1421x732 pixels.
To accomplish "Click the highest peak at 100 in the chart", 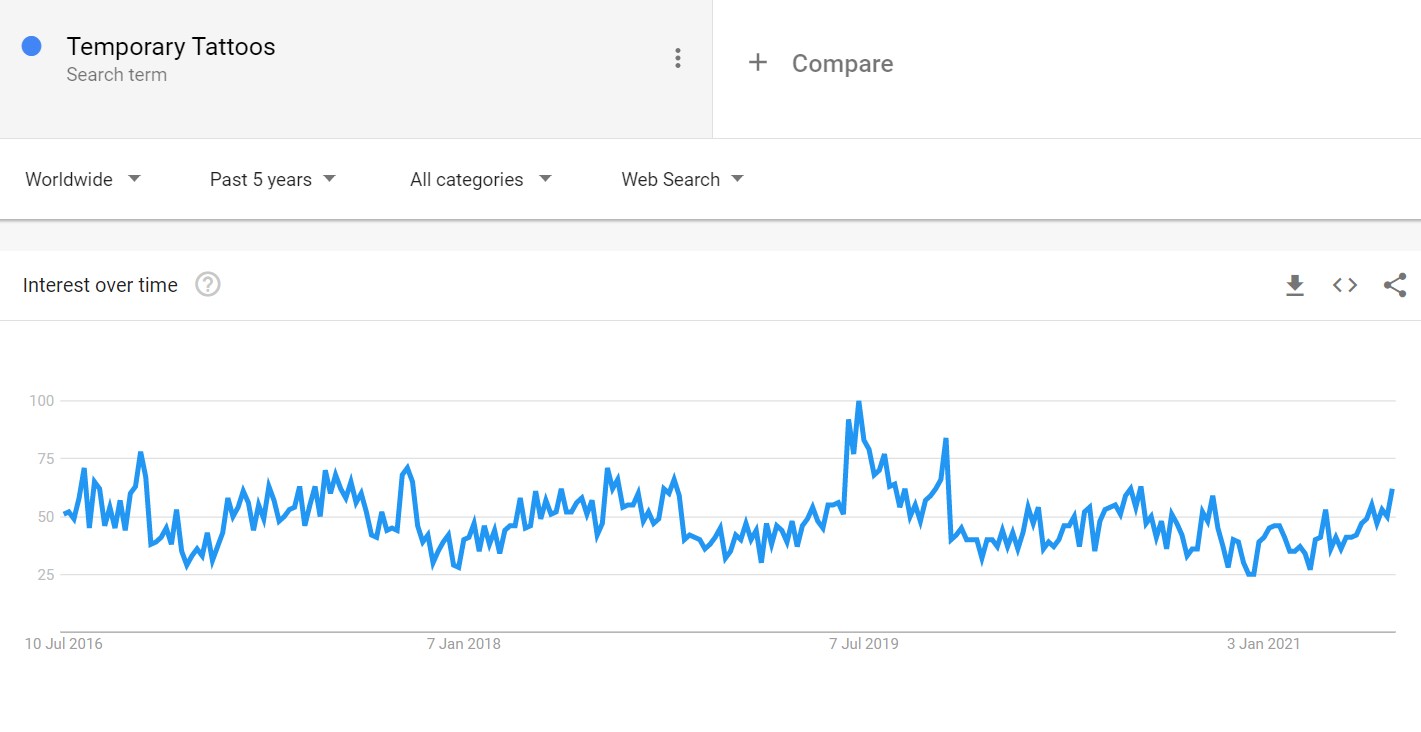I will [858, 402].
